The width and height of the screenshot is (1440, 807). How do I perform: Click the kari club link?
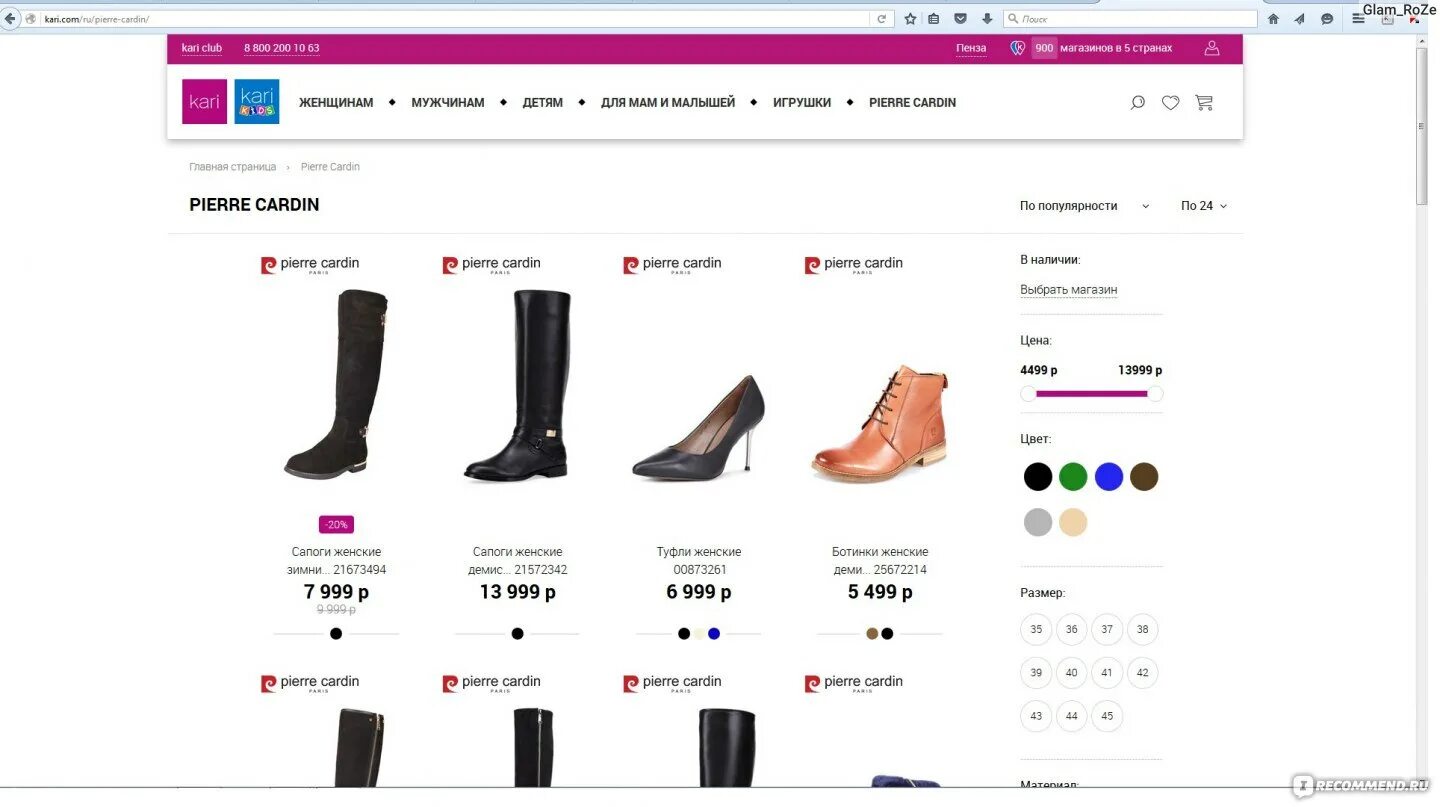202,48
